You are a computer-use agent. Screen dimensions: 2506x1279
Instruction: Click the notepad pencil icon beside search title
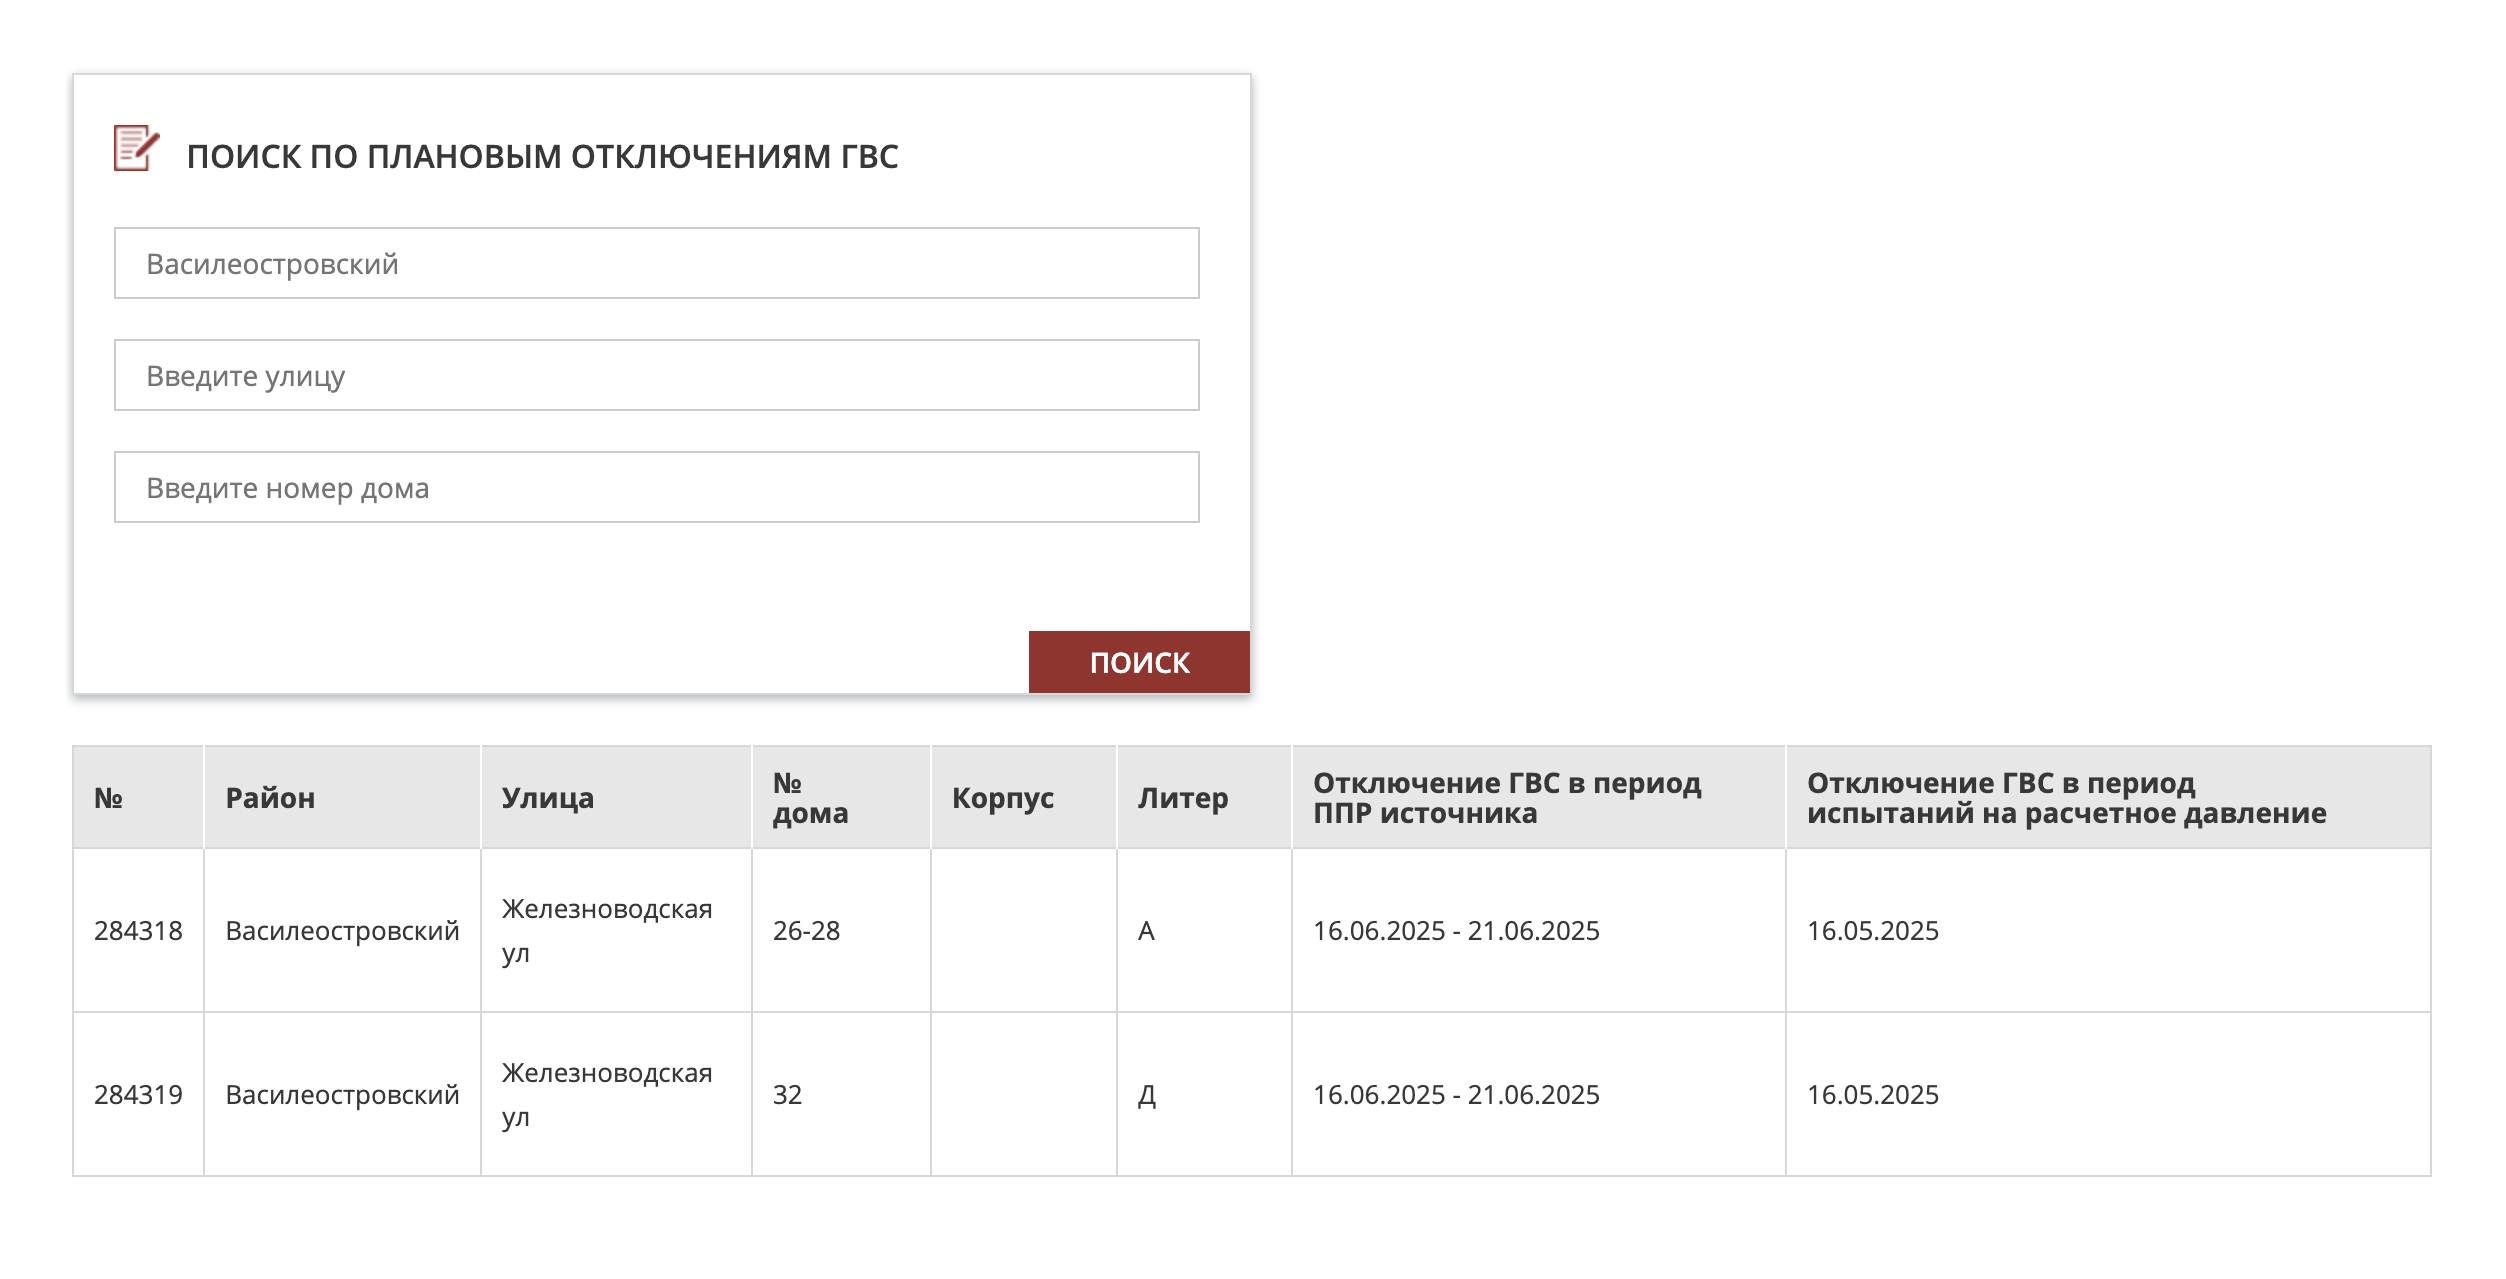coord(136,149)
